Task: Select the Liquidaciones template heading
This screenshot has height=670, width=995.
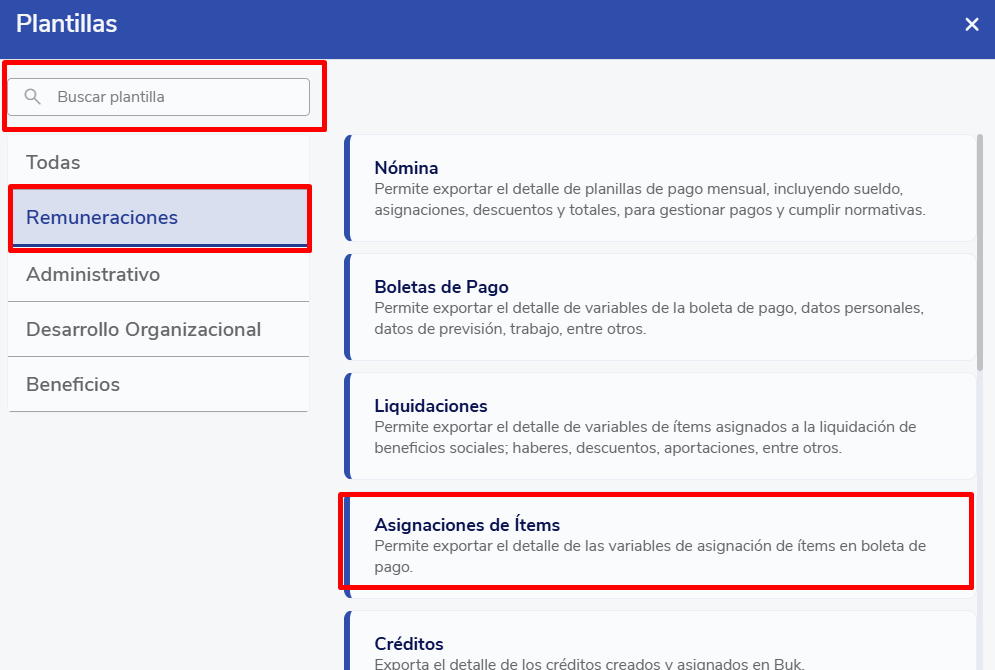Action: [430, 406]
